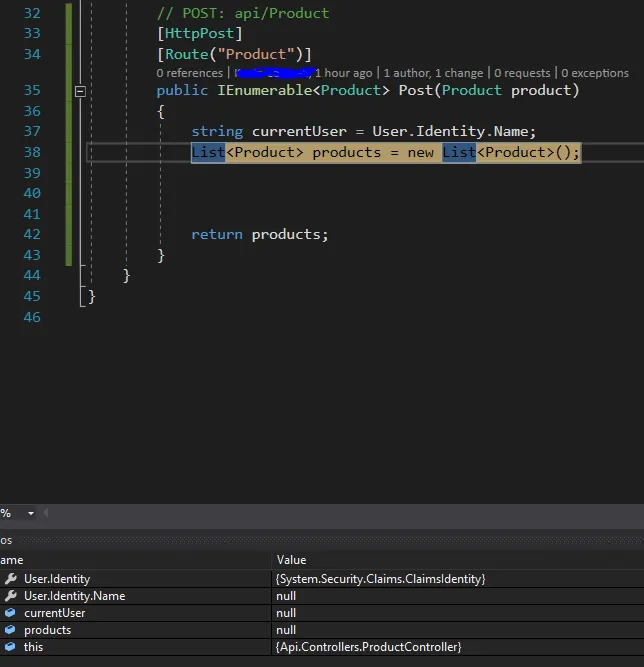Select the products variable row in Autos
Image resolution: width=644 pixels, height=667 pixels.
click(48, 630)
